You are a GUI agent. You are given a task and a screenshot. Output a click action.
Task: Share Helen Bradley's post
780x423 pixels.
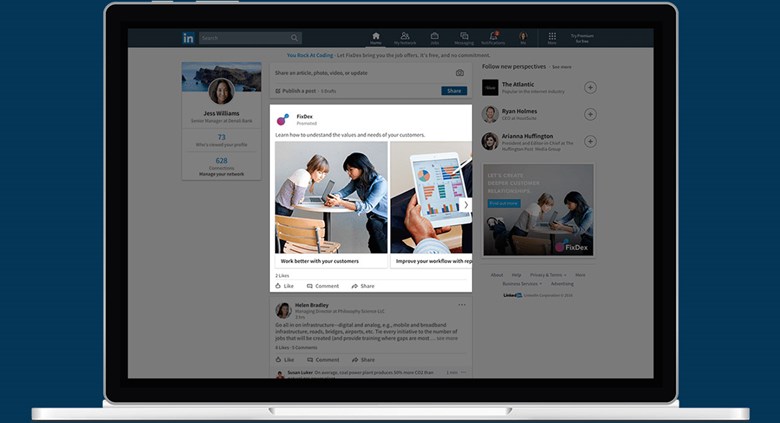[364, 360]
